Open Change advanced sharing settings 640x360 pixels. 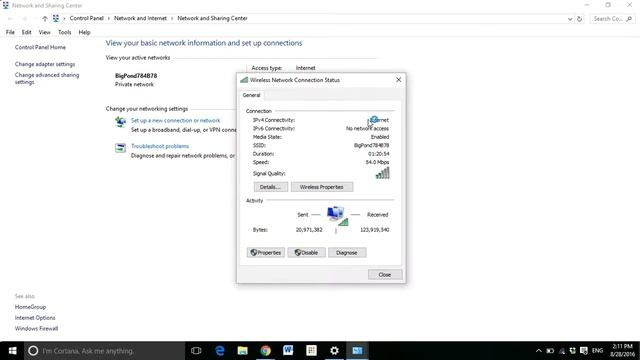pyautogui.click(x=47, y=78)
